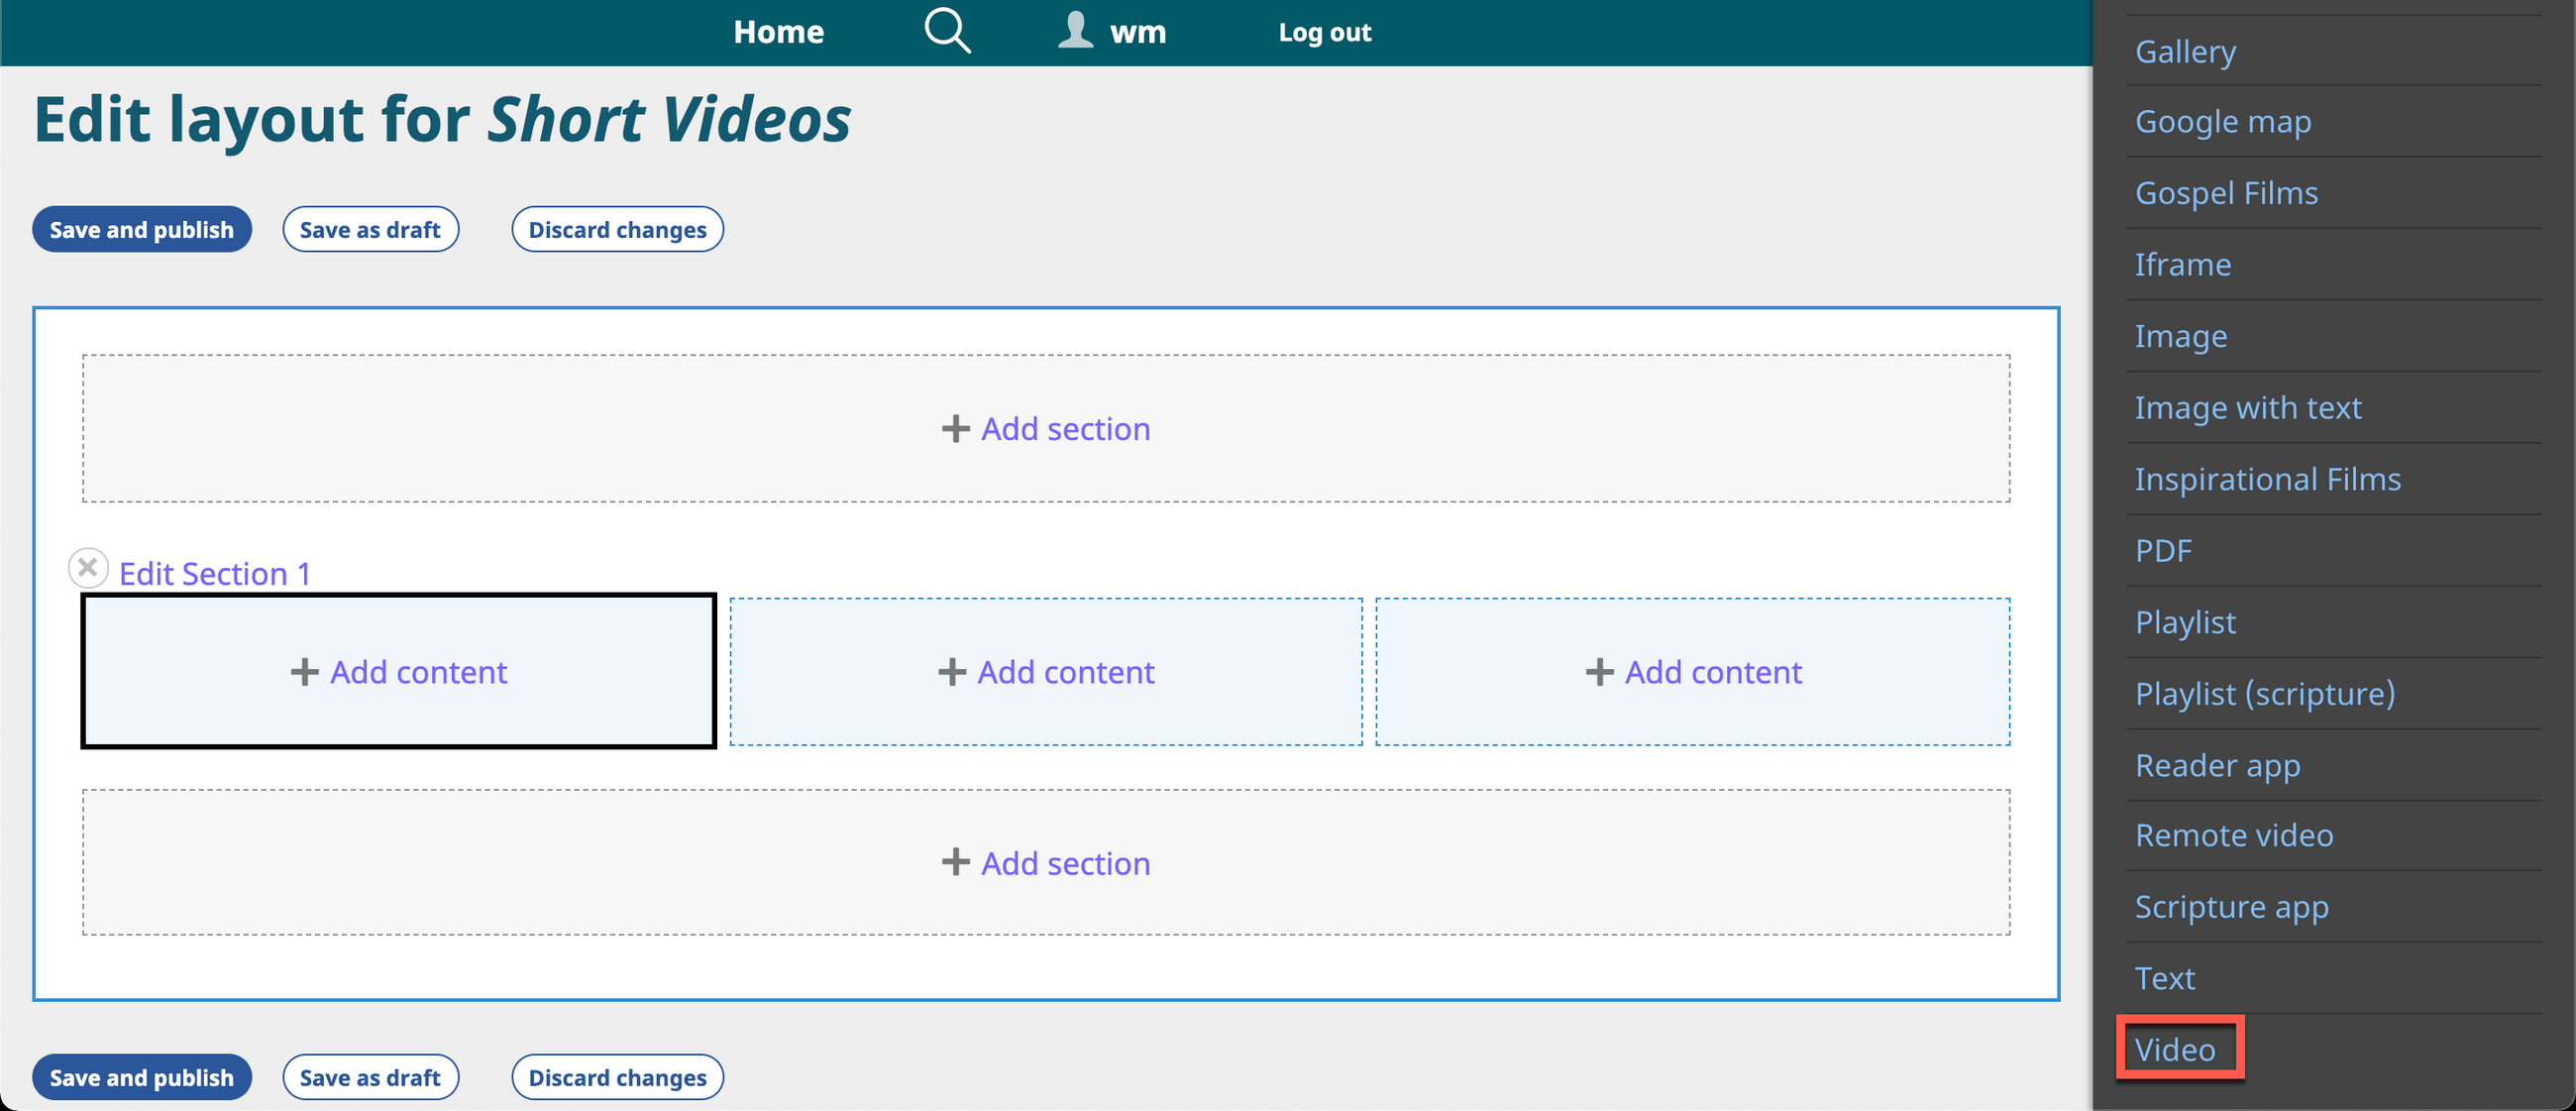This screenshot has width=2576, height=1111.
Task: Click plus icon in middle Add content
Action: (x=951, y=672)
